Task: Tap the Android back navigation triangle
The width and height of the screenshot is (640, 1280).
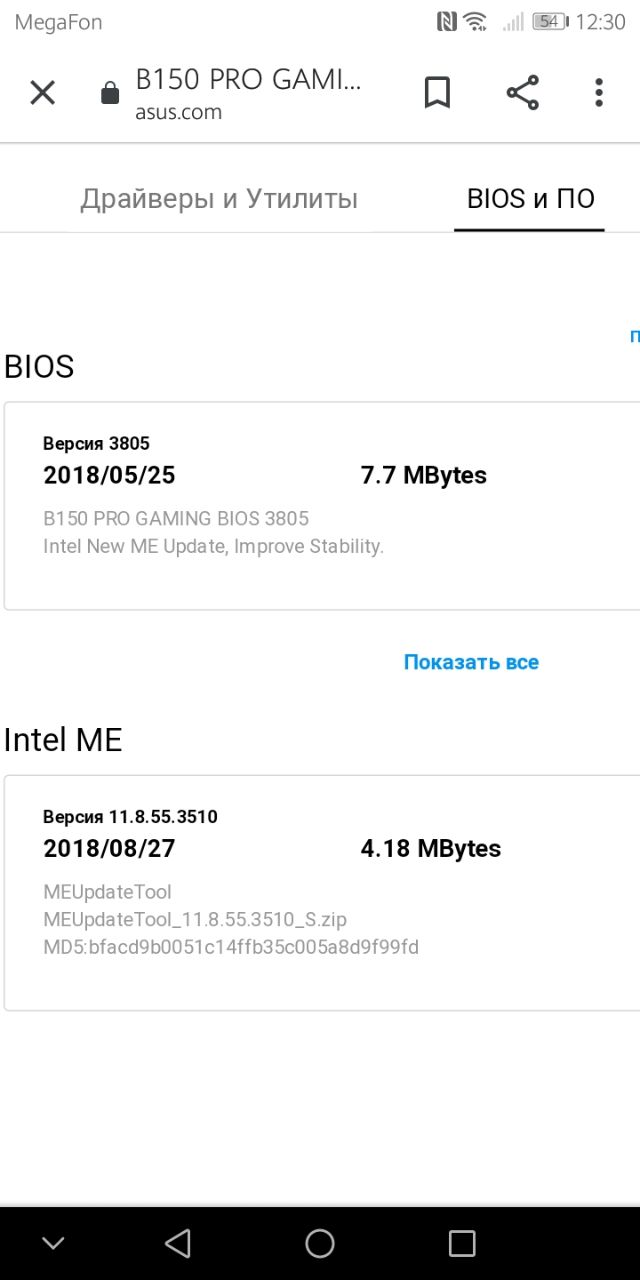Action: coord(177,1243)
